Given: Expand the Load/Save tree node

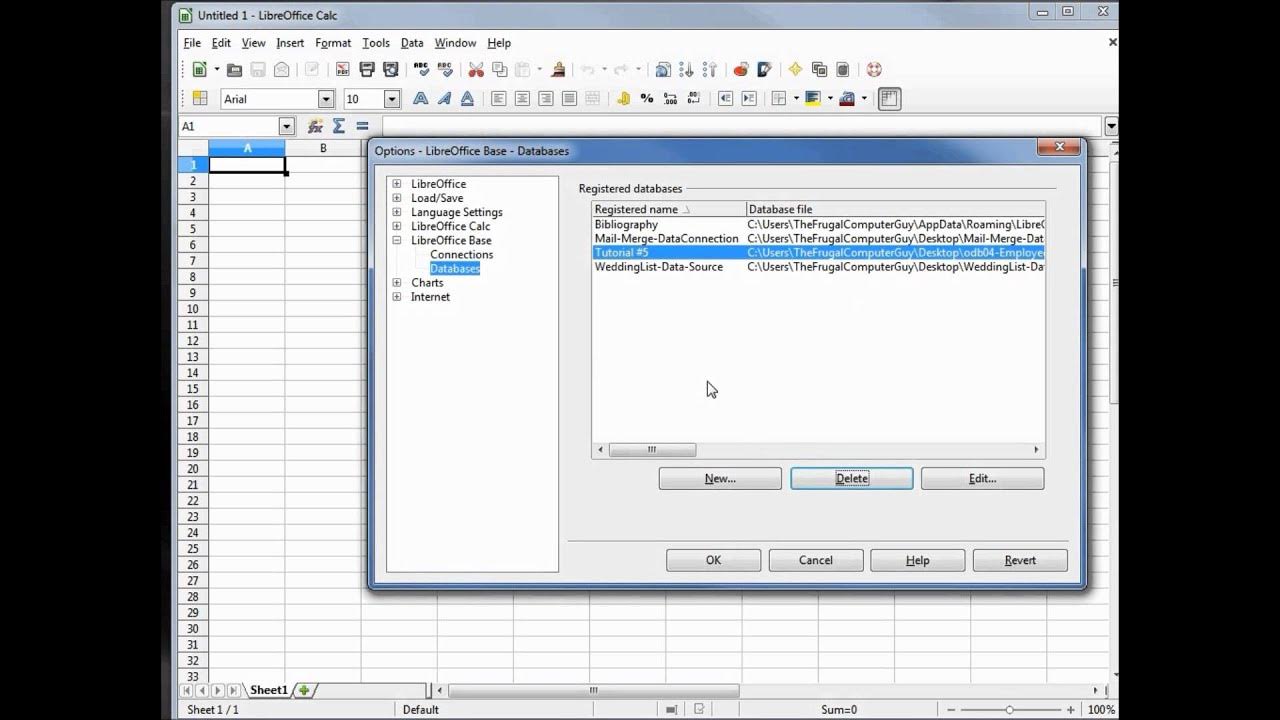Looking at the screenshot, I should [x=397, y=198].
